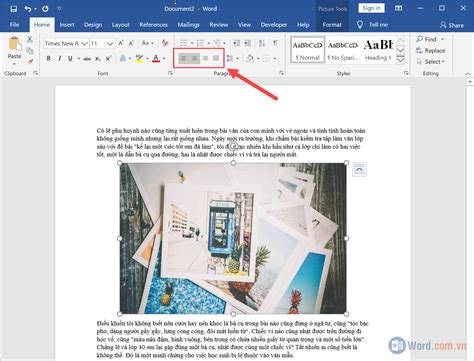Click the Paste clipboard icon
Viewport: 474px width, 361px height.
(14, 44)
